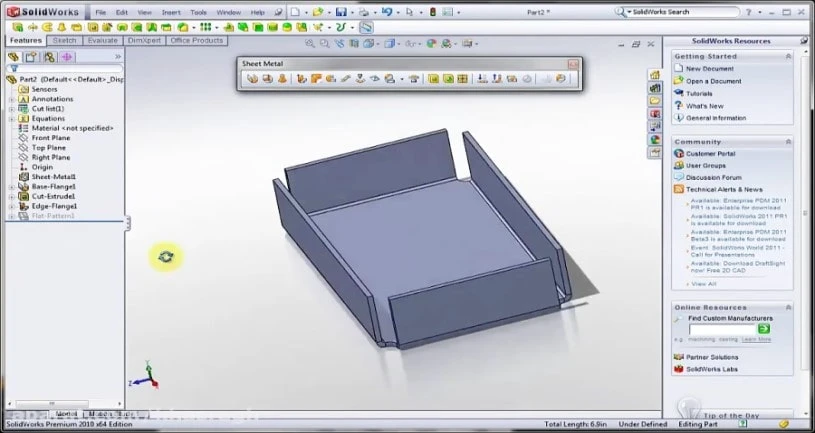The width and height of the screenshot is (815, 433).
Task: Expand the Edge-Flange1 feature node
Action: [x=11, y=206]
